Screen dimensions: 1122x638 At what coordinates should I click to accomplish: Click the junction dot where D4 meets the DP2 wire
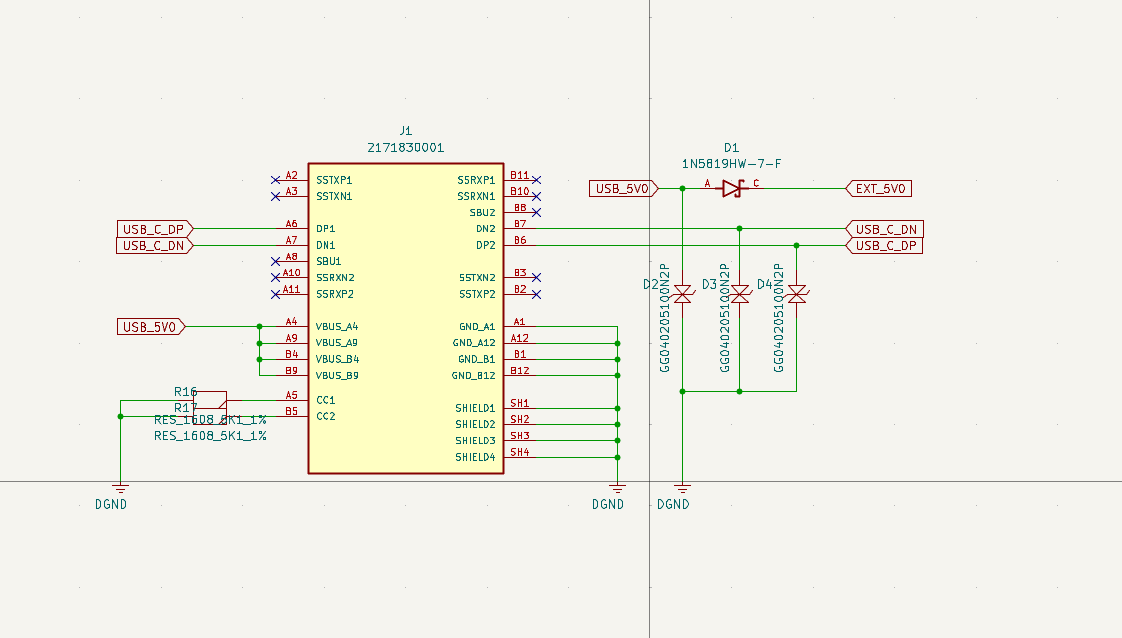[796, 245]
